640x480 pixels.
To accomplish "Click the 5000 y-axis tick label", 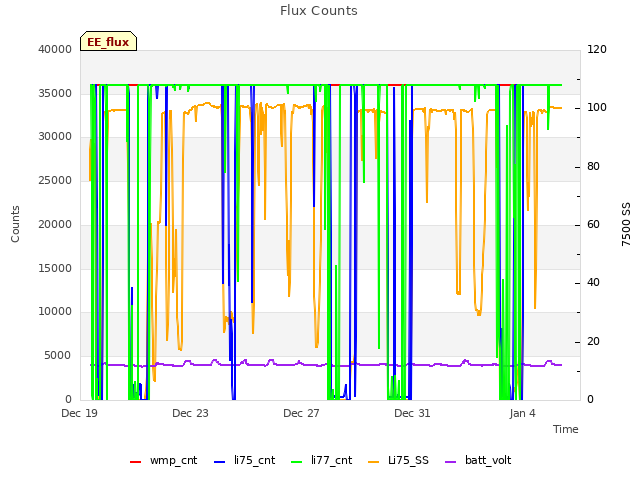I will point(58,356).
